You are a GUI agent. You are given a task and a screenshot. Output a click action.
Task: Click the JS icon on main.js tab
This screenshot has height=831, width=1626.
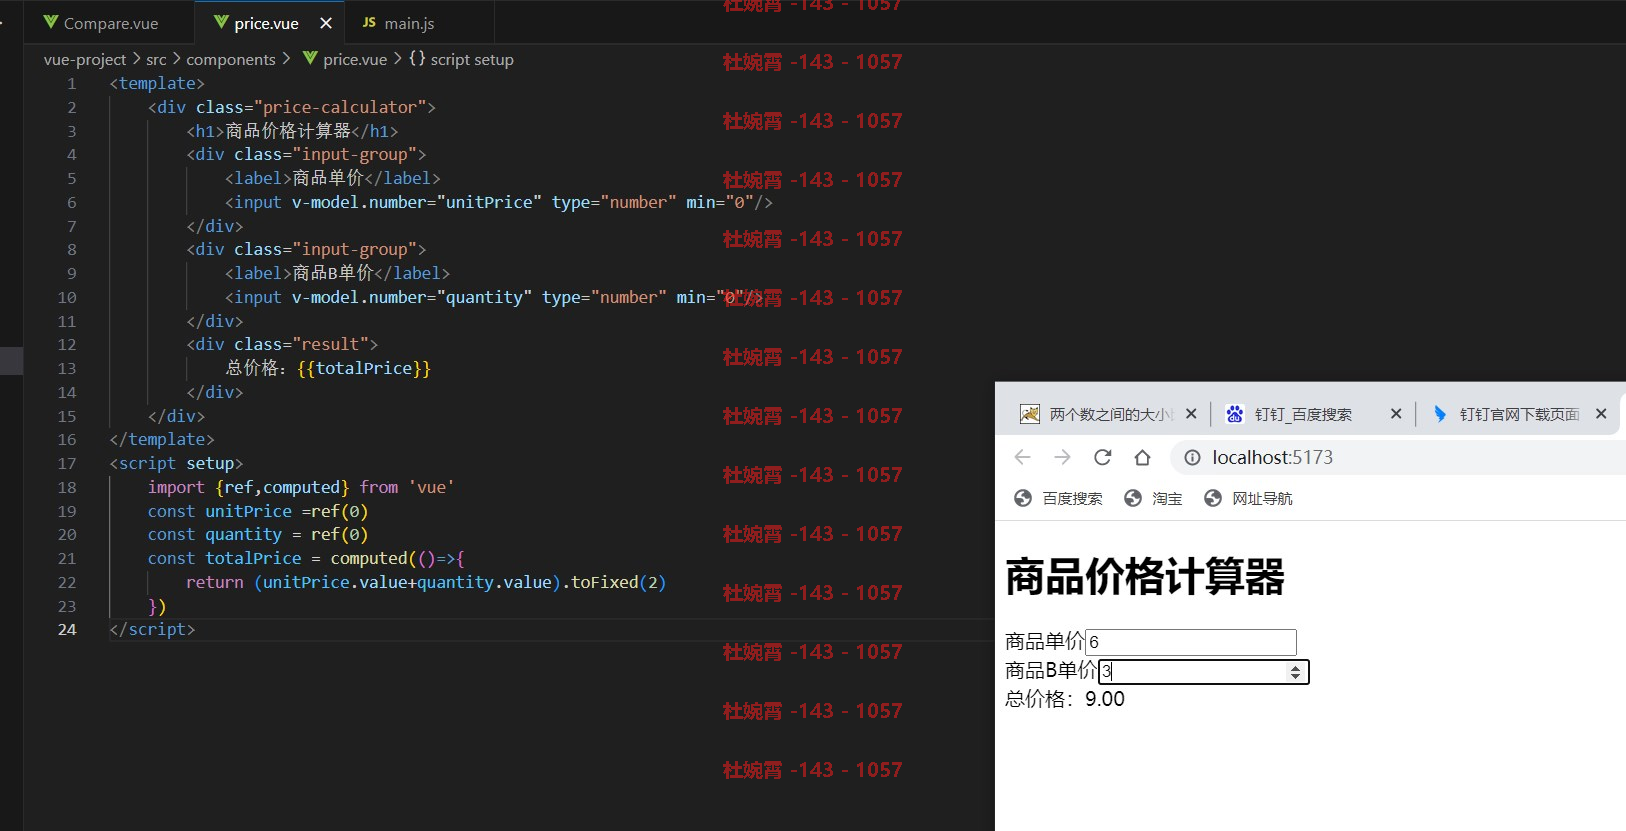tap(369, 22)
